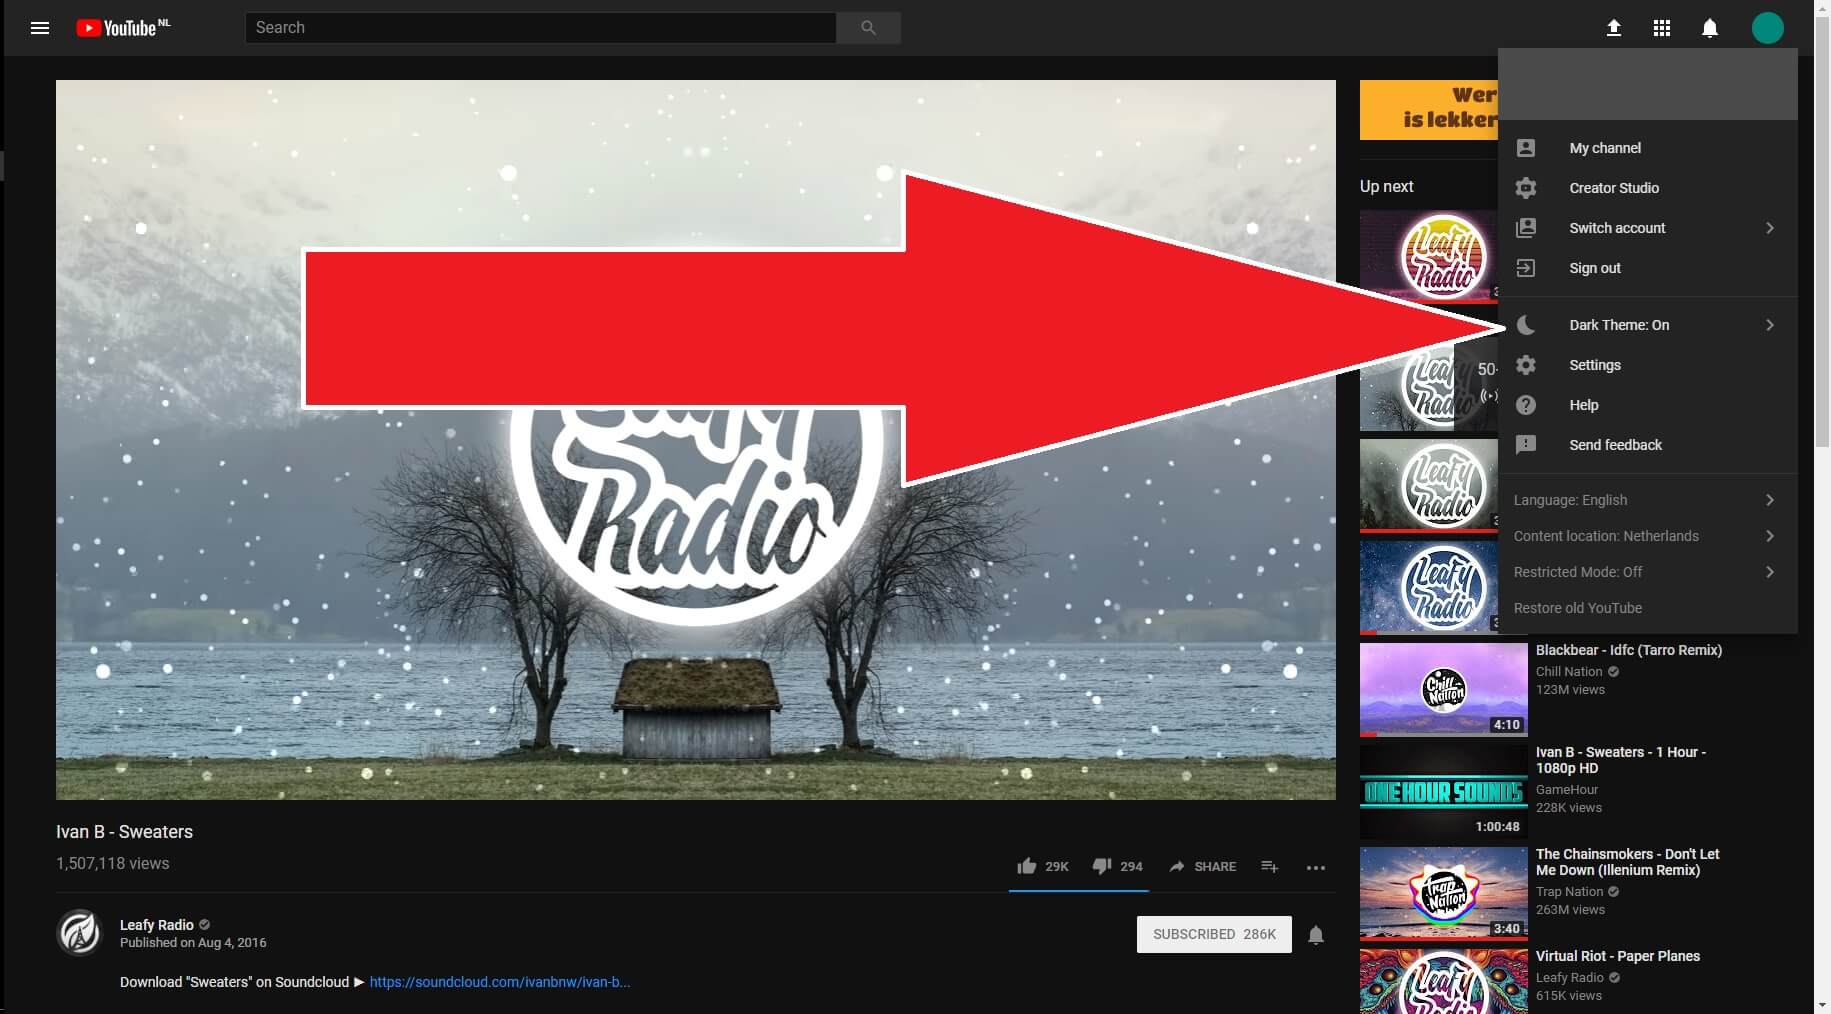Open the hamburger guide menu
The width and height of the screenshot is (1831, 1014).
pyautogui.click(x=40, y=28)
